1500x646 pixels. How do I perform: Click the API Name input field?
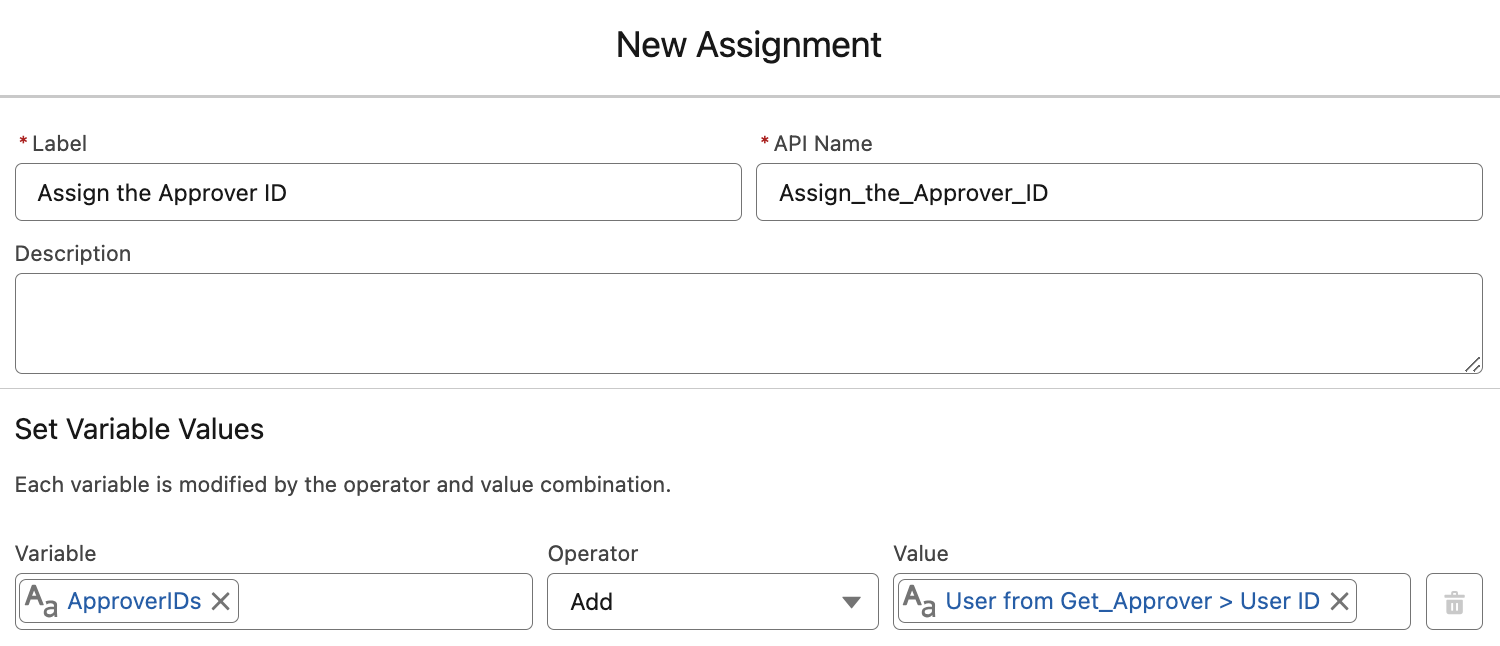1118,192
